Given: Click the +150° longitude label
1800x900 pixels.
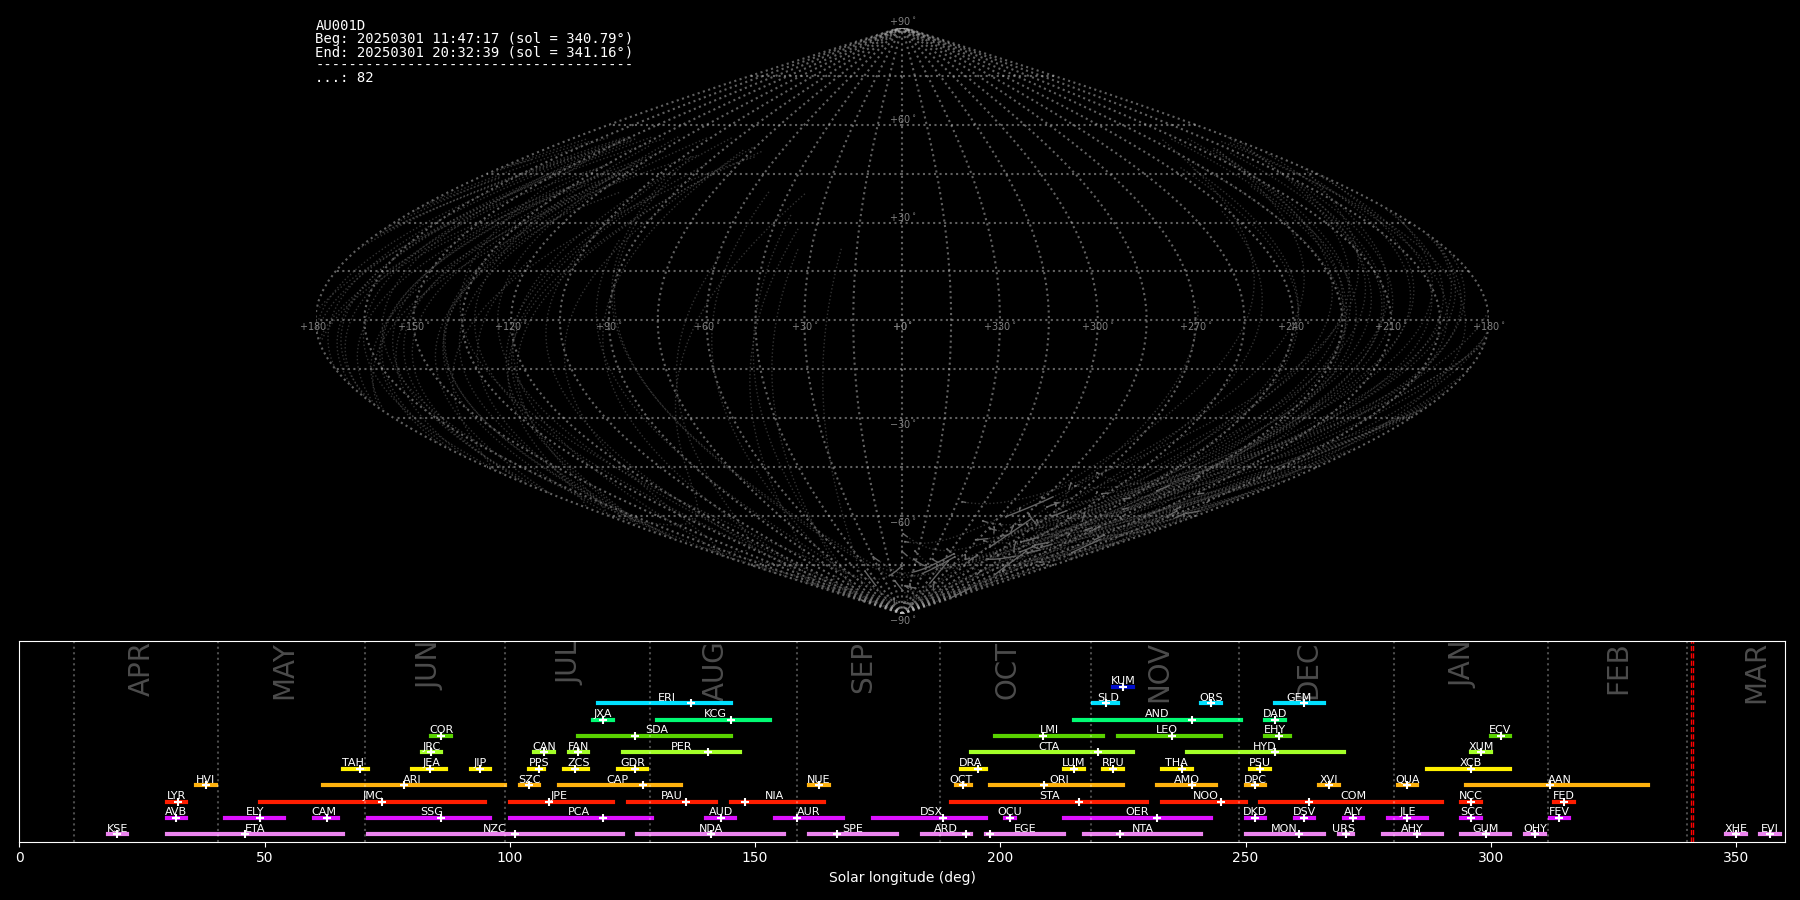Looking at the screenshot, I should point(411,327).
